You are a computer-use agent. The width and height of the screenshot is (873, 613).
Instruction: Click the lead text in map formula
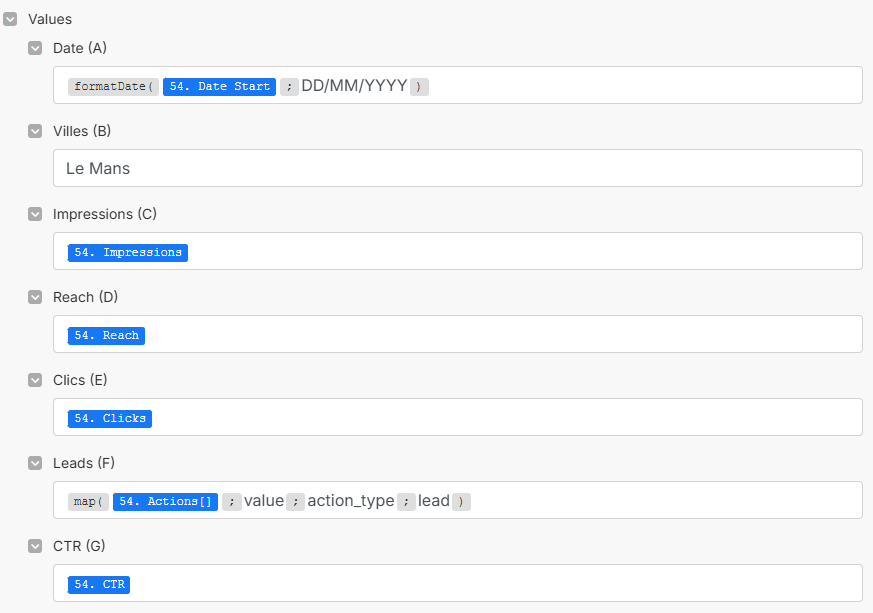434,501
